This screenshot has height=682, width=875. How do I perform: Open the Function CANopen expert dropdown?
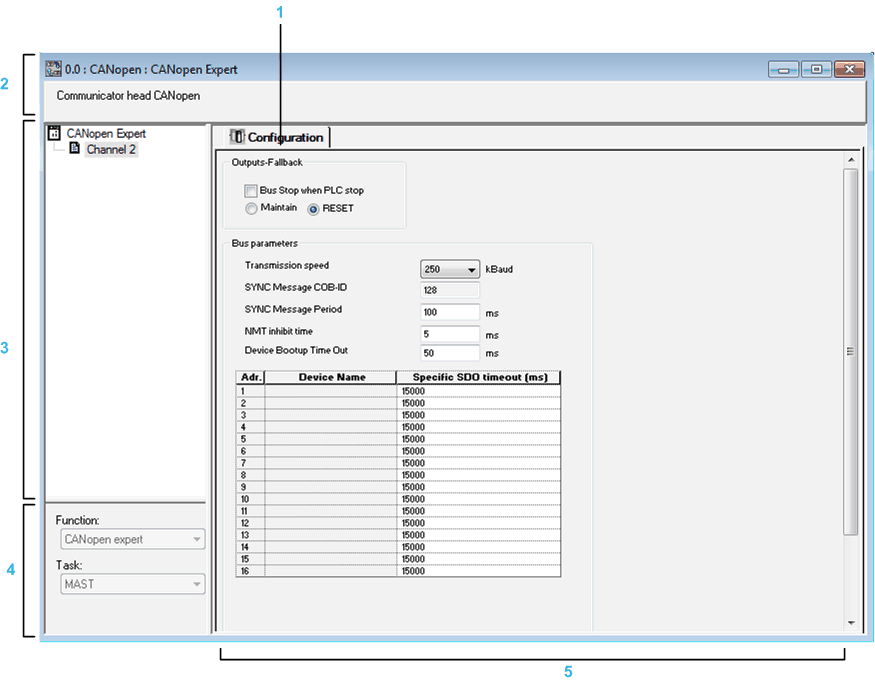(x=132, y=539)
